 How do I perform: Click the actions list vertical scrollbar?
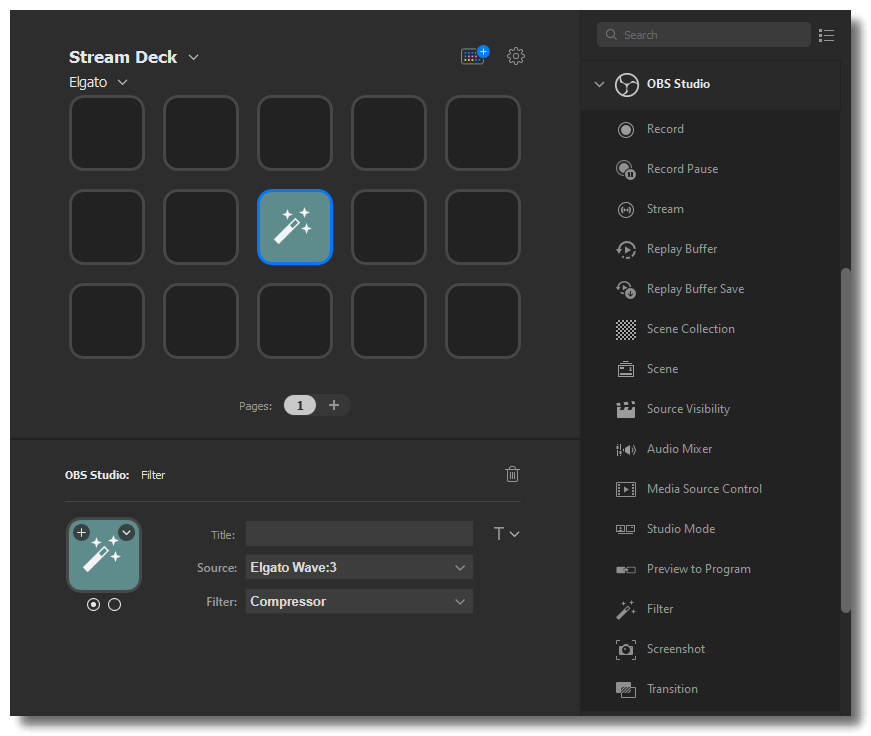(x=845, y=440)
